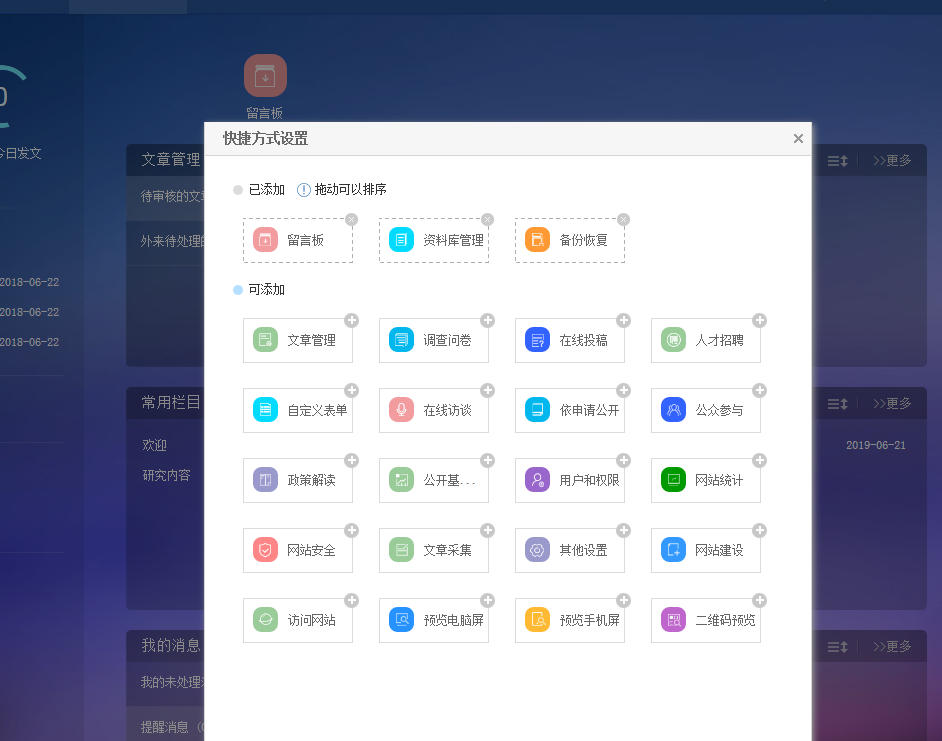Click the 文章管理 shortcut icon
Viewport: 942px width, 741px height.
click(265, 340)
